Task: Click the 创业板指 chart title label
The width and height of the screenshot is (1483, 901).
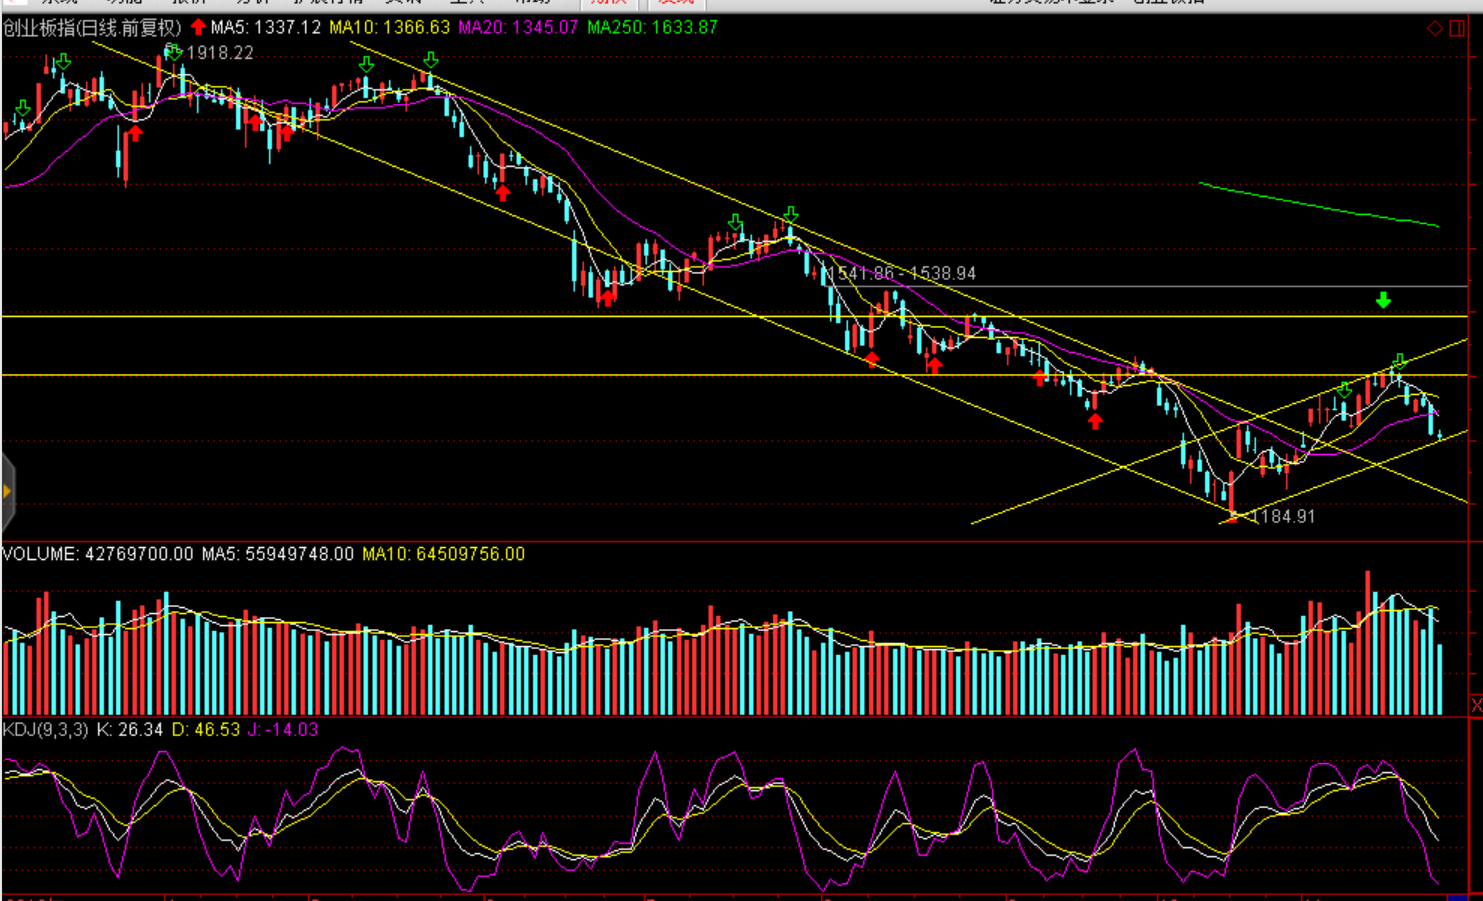Action: pos(92,28)
